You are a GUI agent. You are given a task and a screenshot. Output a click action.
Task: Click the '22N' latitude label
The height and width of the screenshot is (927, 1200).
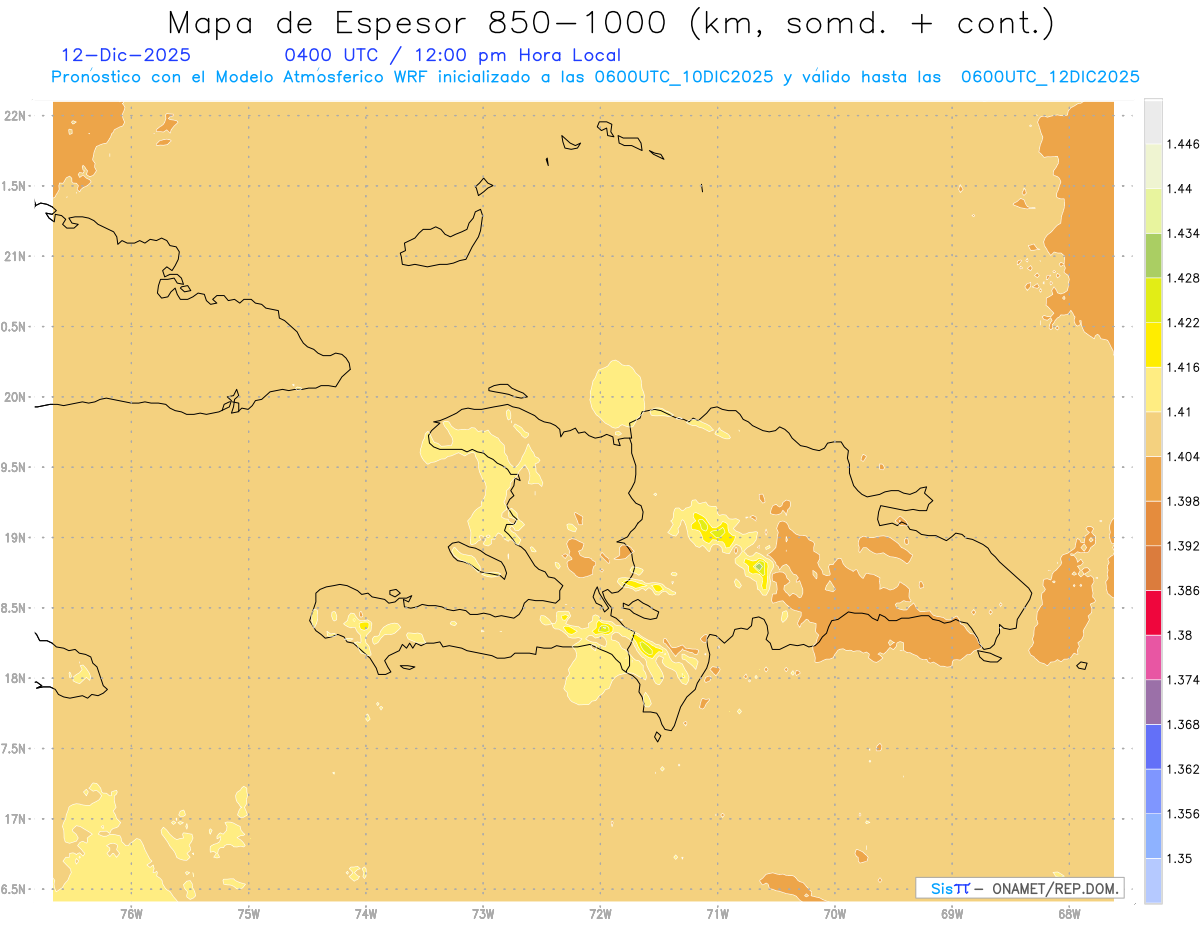tap(15, 115)
